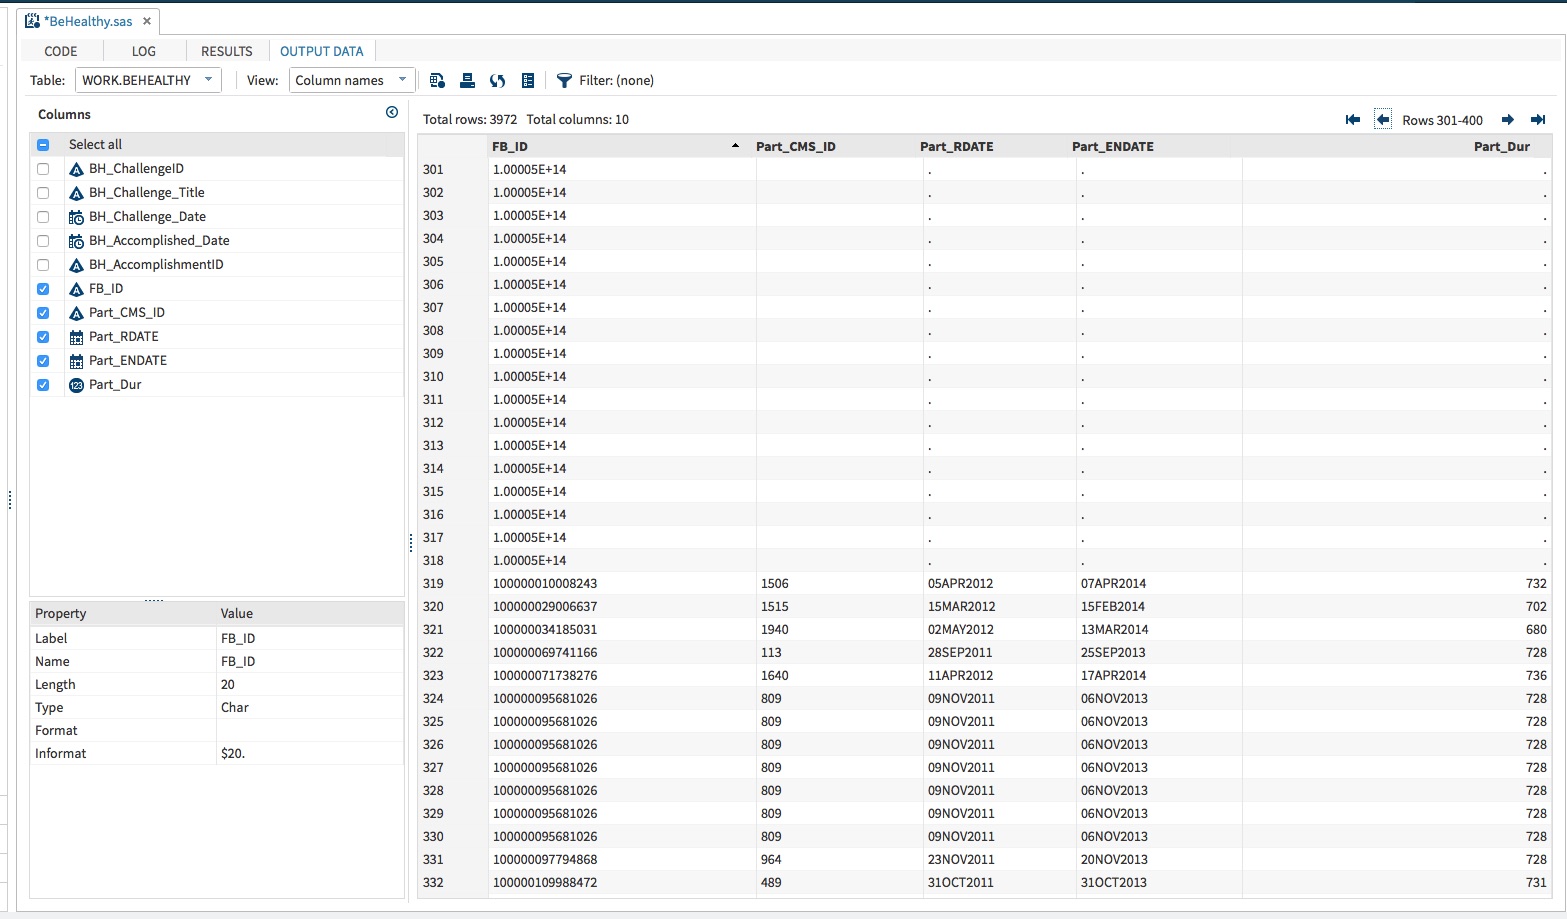This screenshot has width=1567, height=919.
Task: Collapse the Columns panel with arrow icon
Action: coord(392,113)
